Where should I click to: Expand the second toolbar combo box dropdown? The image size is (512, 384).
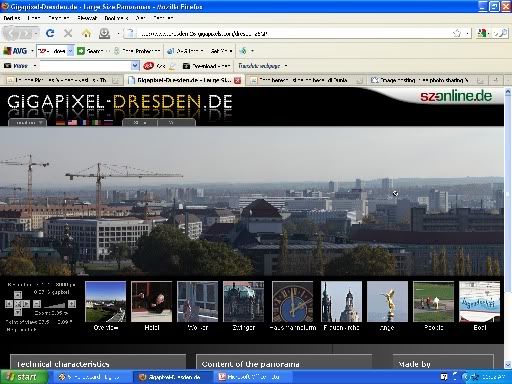click(x=135, y=66)
